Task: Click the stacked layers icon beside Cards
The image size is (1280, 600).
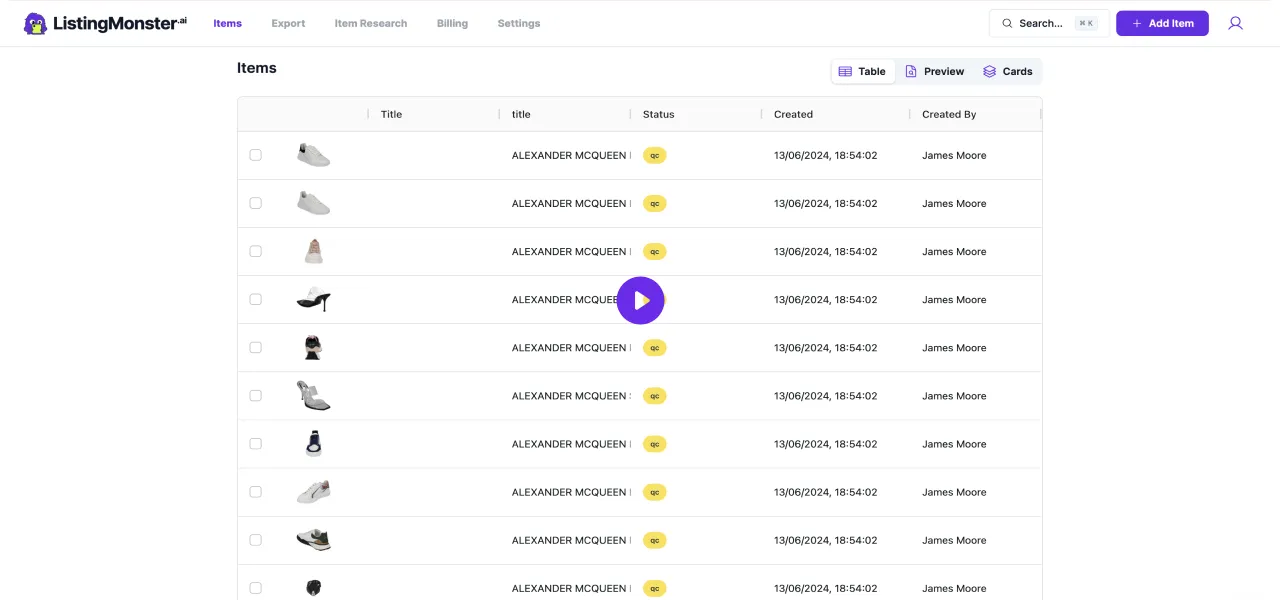Action: (989, 71)
